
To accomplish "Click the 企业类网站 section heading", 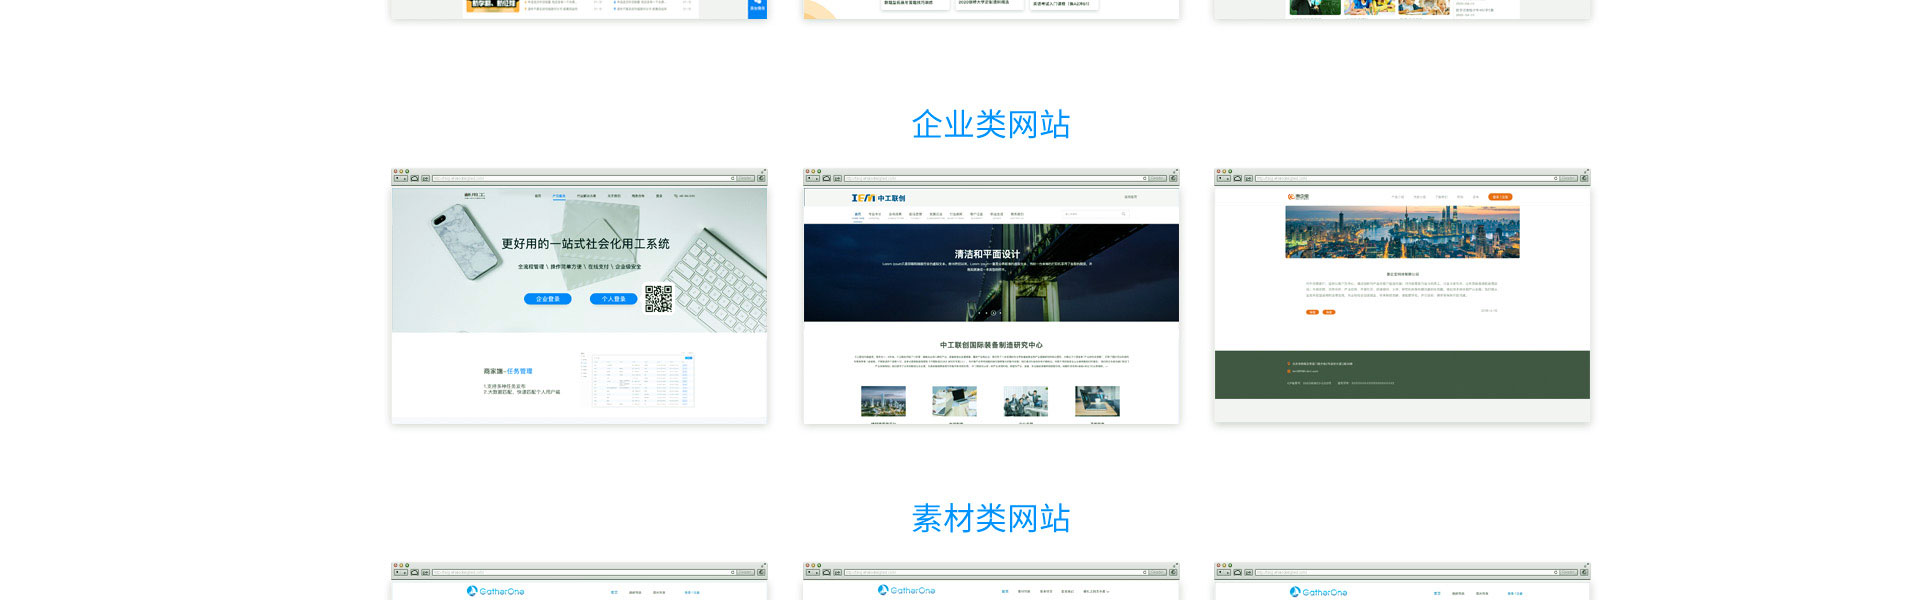I will (991, 125).
